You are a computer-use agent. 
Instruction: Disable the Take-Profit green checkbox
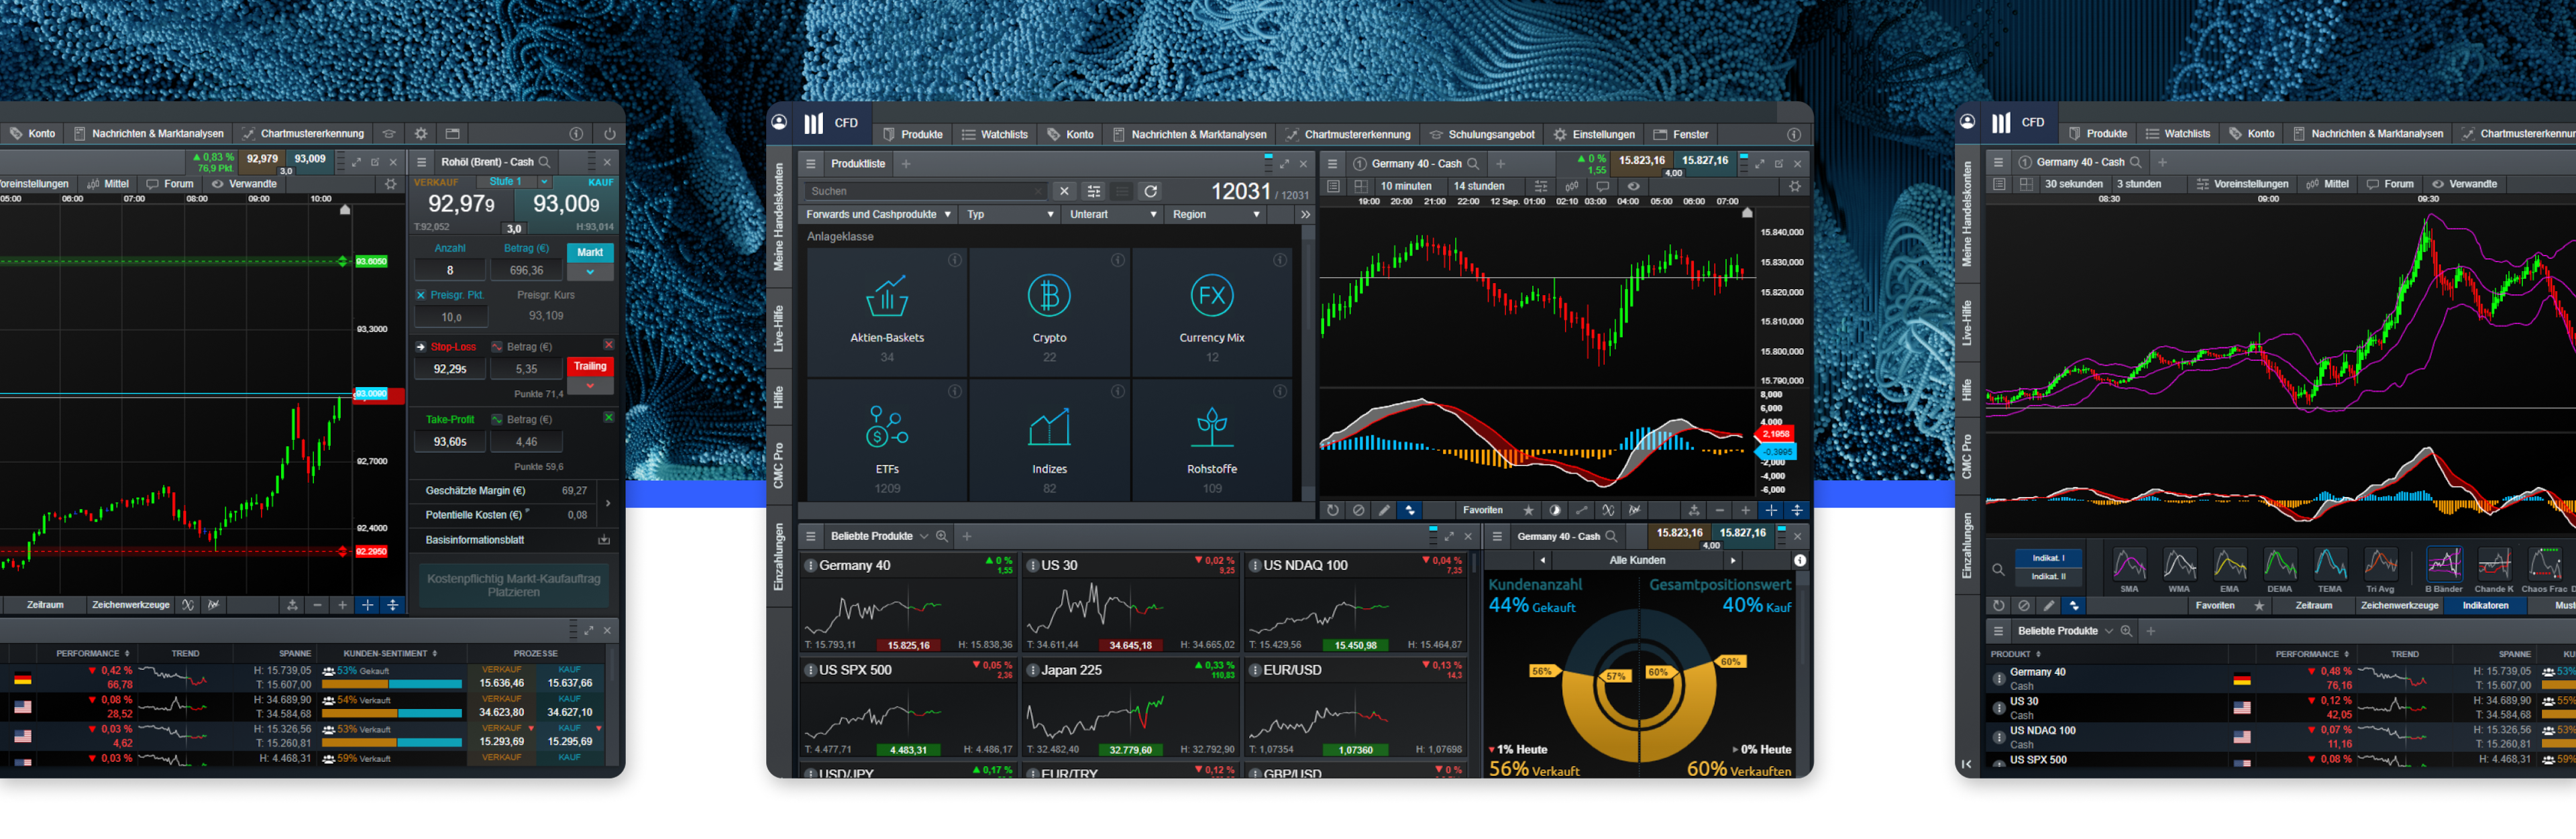pos(608,418)
